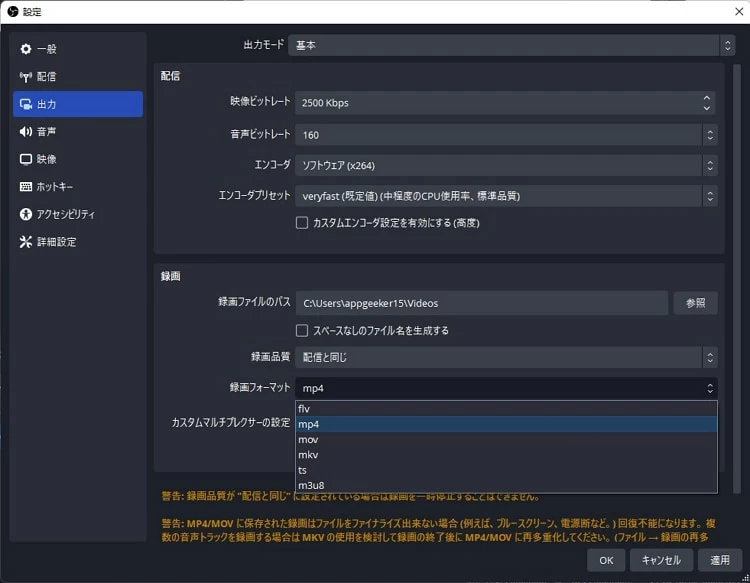
Task: Click the recording file path field
Action: tap(481, 303)
